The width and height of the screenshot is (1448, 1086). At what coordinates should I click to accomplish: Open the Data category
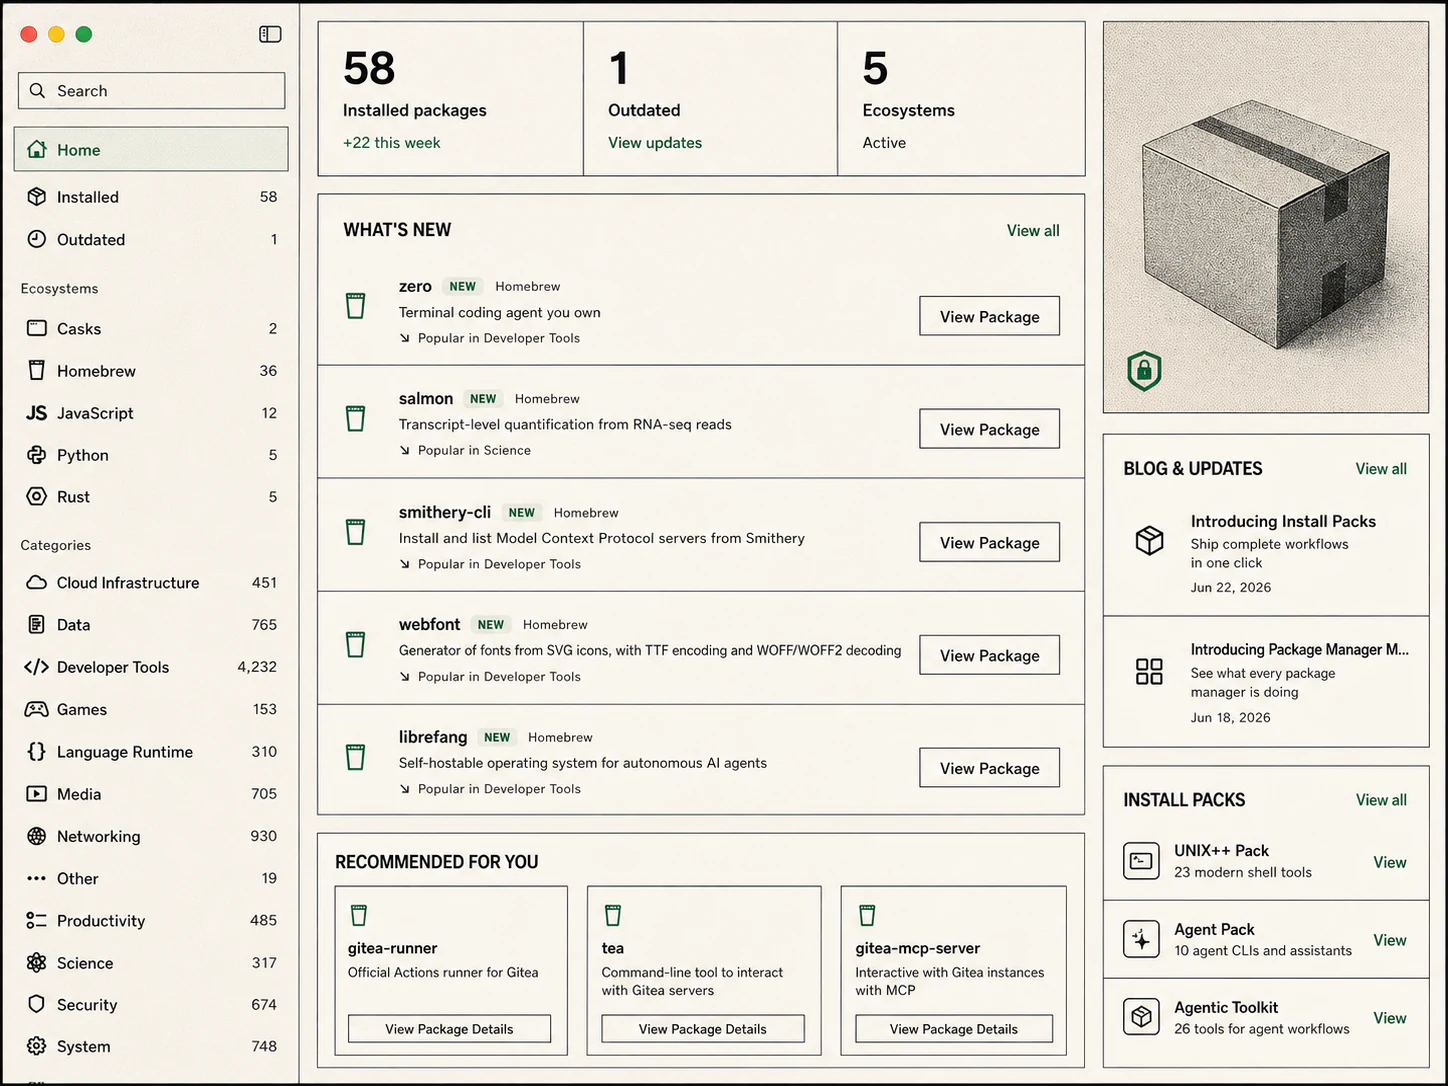pyautogui.click(x=151, y=625)
